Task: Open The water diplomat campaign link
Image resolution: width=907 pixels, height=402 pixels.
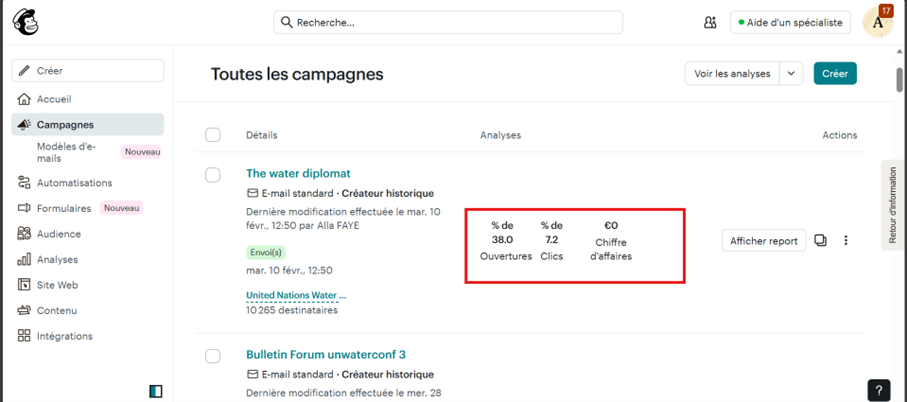Action: [x=298, y=173]
